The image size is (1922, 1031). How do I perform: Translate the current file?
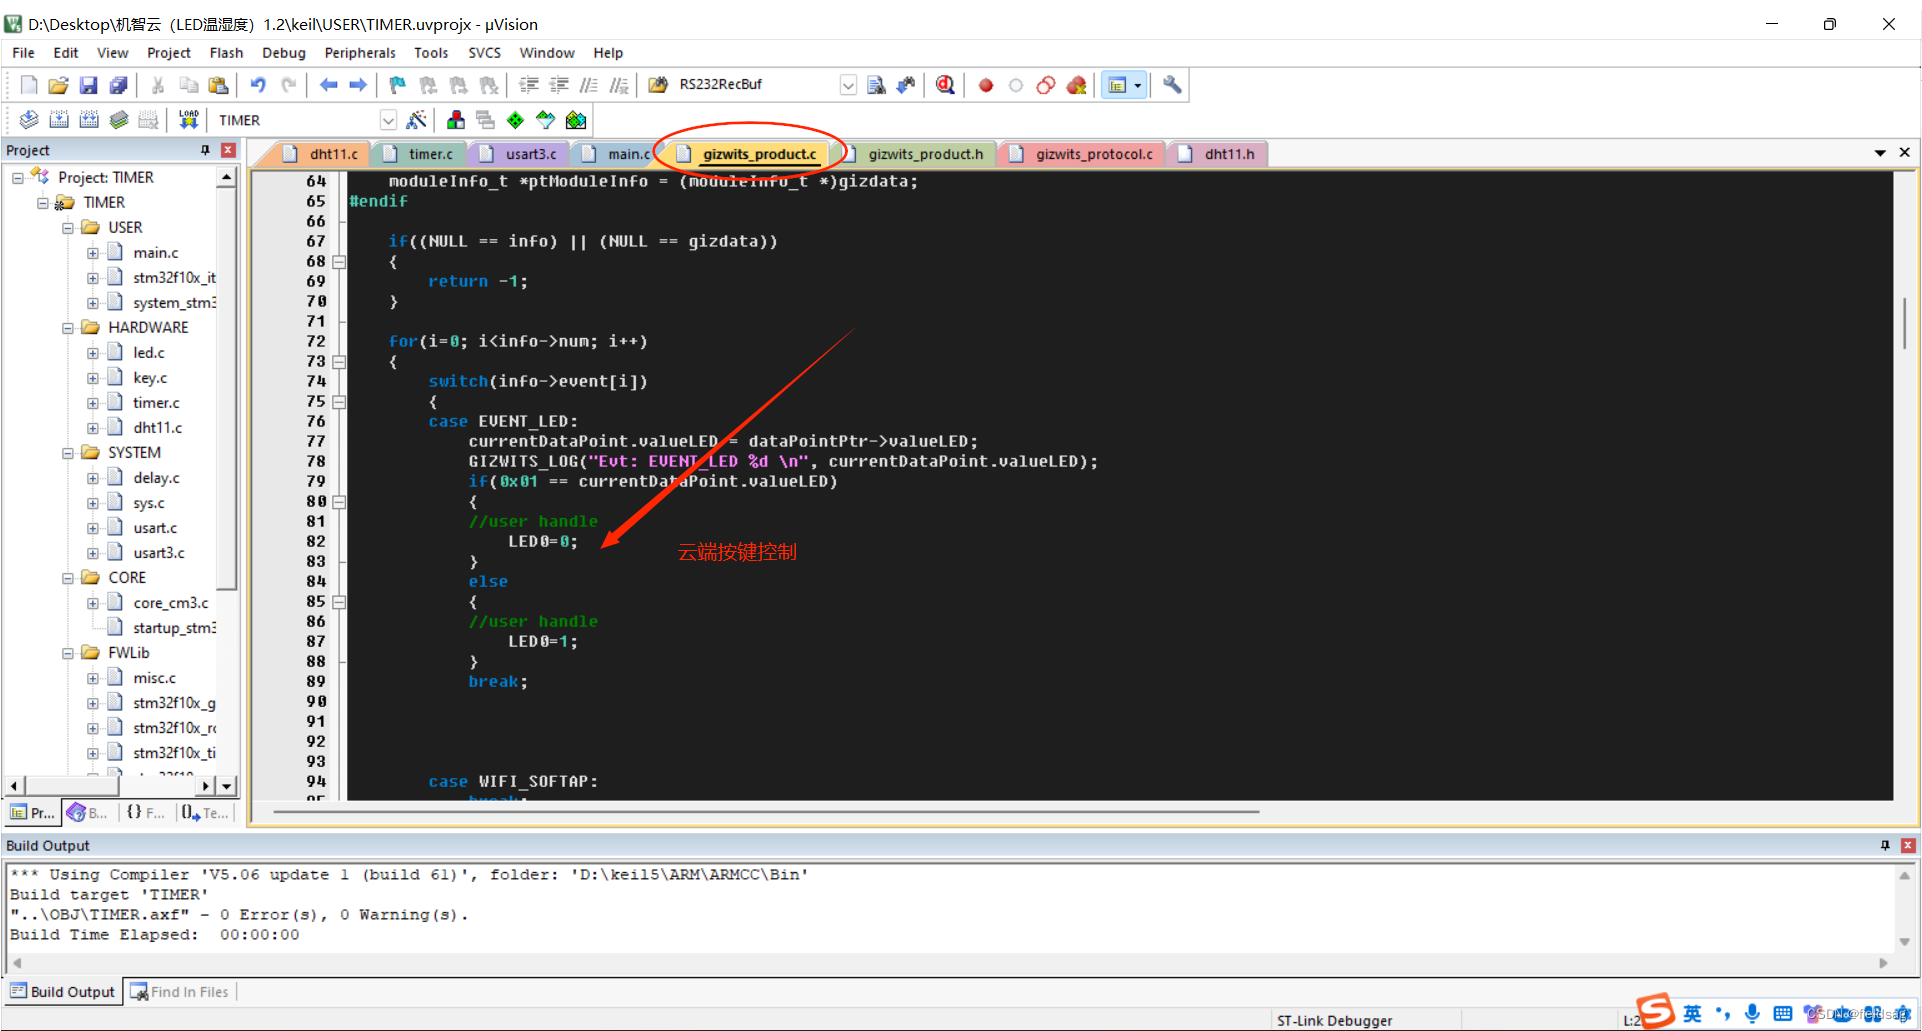pyautogui.click(x=29, y=120)
